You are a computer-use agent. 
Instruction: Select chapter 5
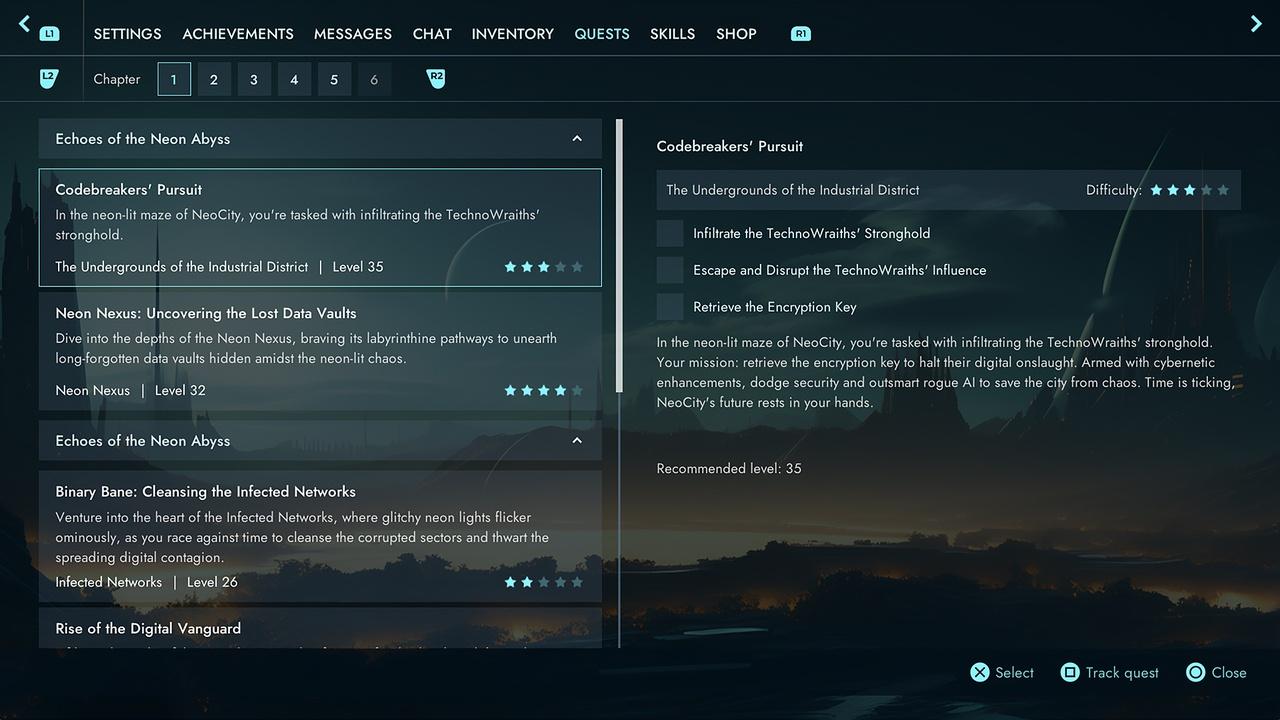pos(334,80)
